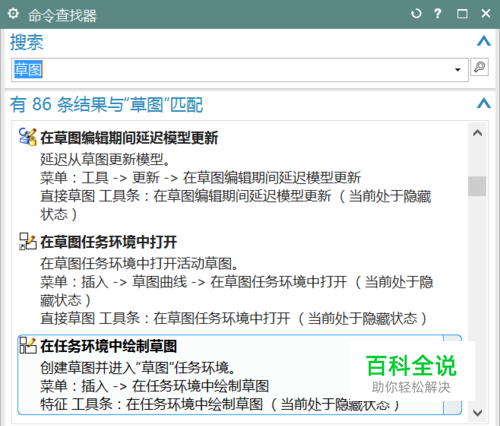Select result 在草图任务环境中打开
The height and width of the screenshot is (426, 500).
pyautogui.click(x=109, y=242)
